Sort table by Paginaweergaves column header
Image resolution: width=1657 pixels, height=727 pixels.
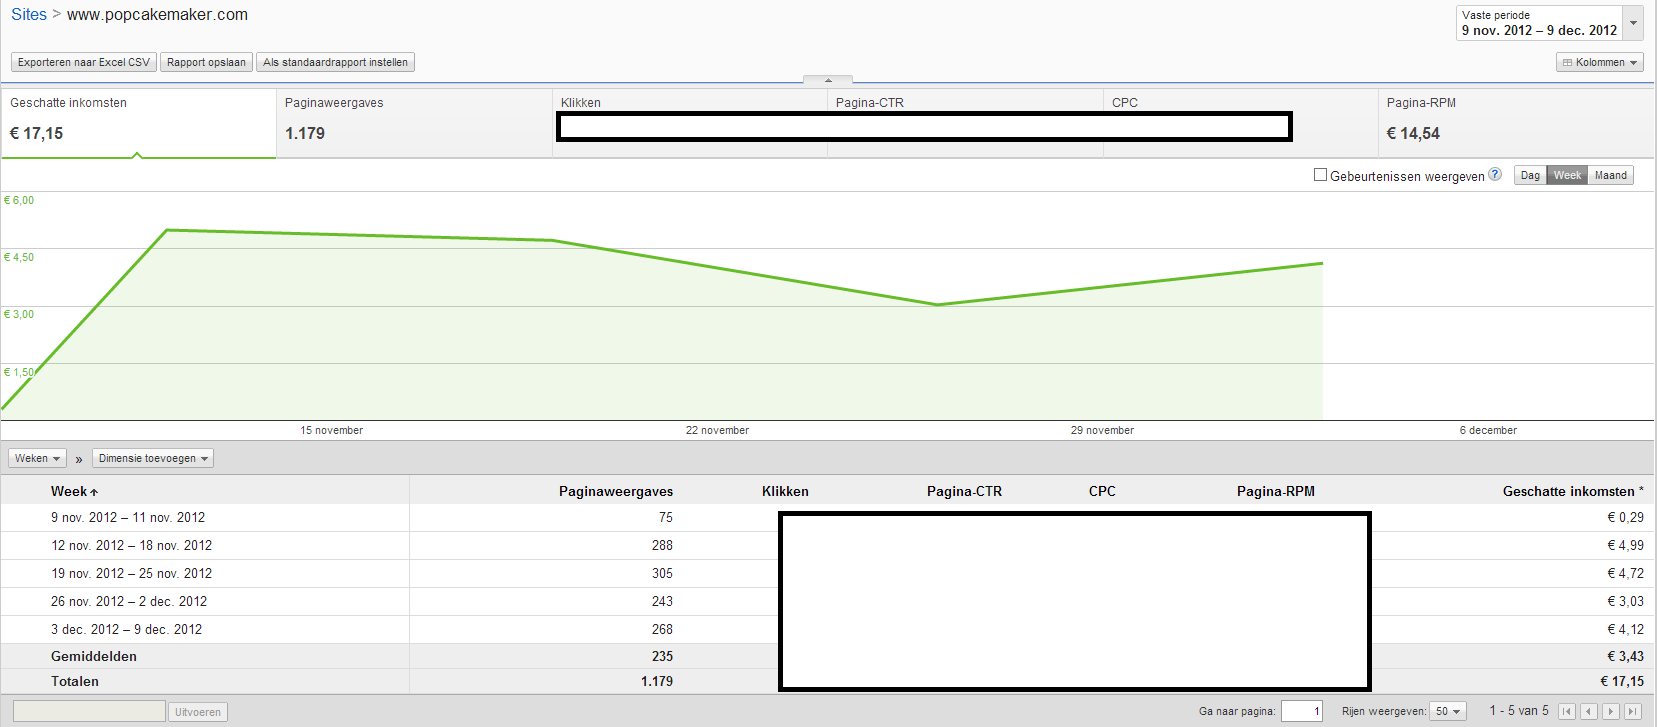pyautogui.click(x=616, y=491)
